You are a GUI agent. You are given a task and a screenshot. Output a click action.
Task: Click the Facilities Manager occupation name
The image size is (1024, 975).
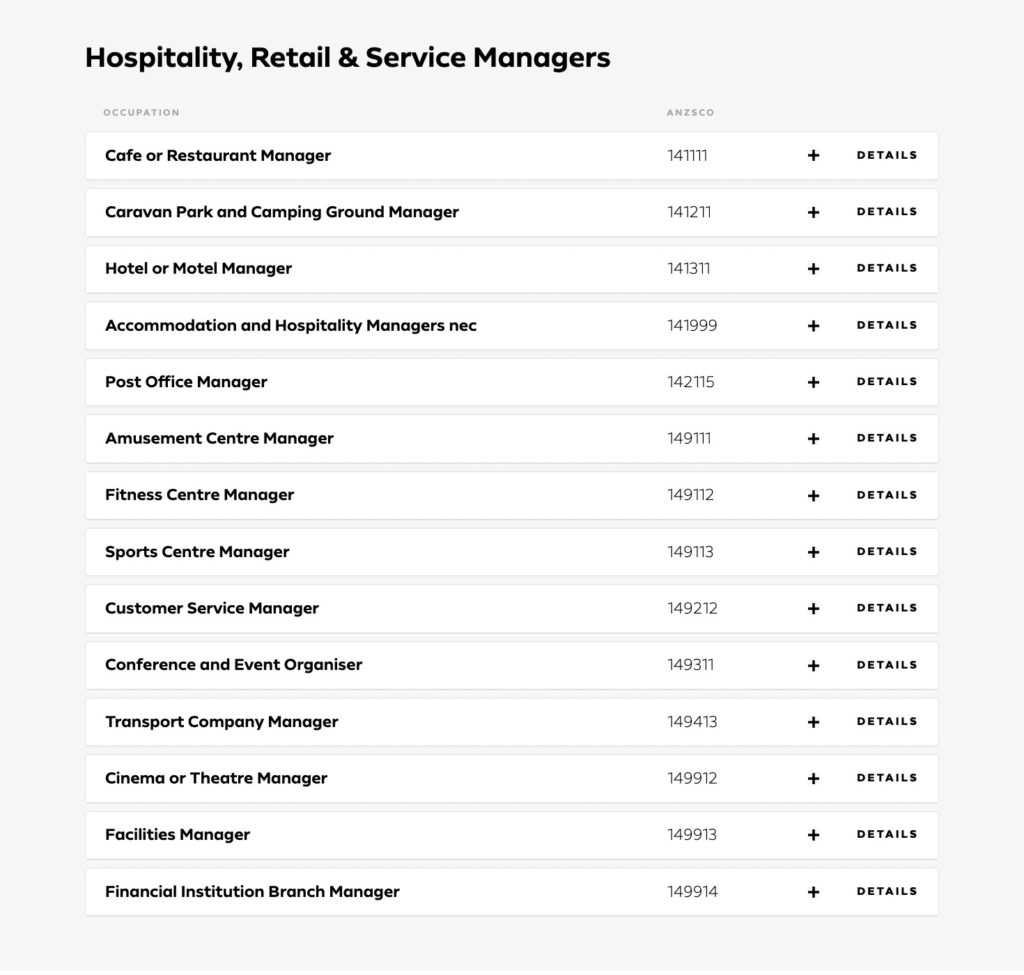(x=177, y=835)
